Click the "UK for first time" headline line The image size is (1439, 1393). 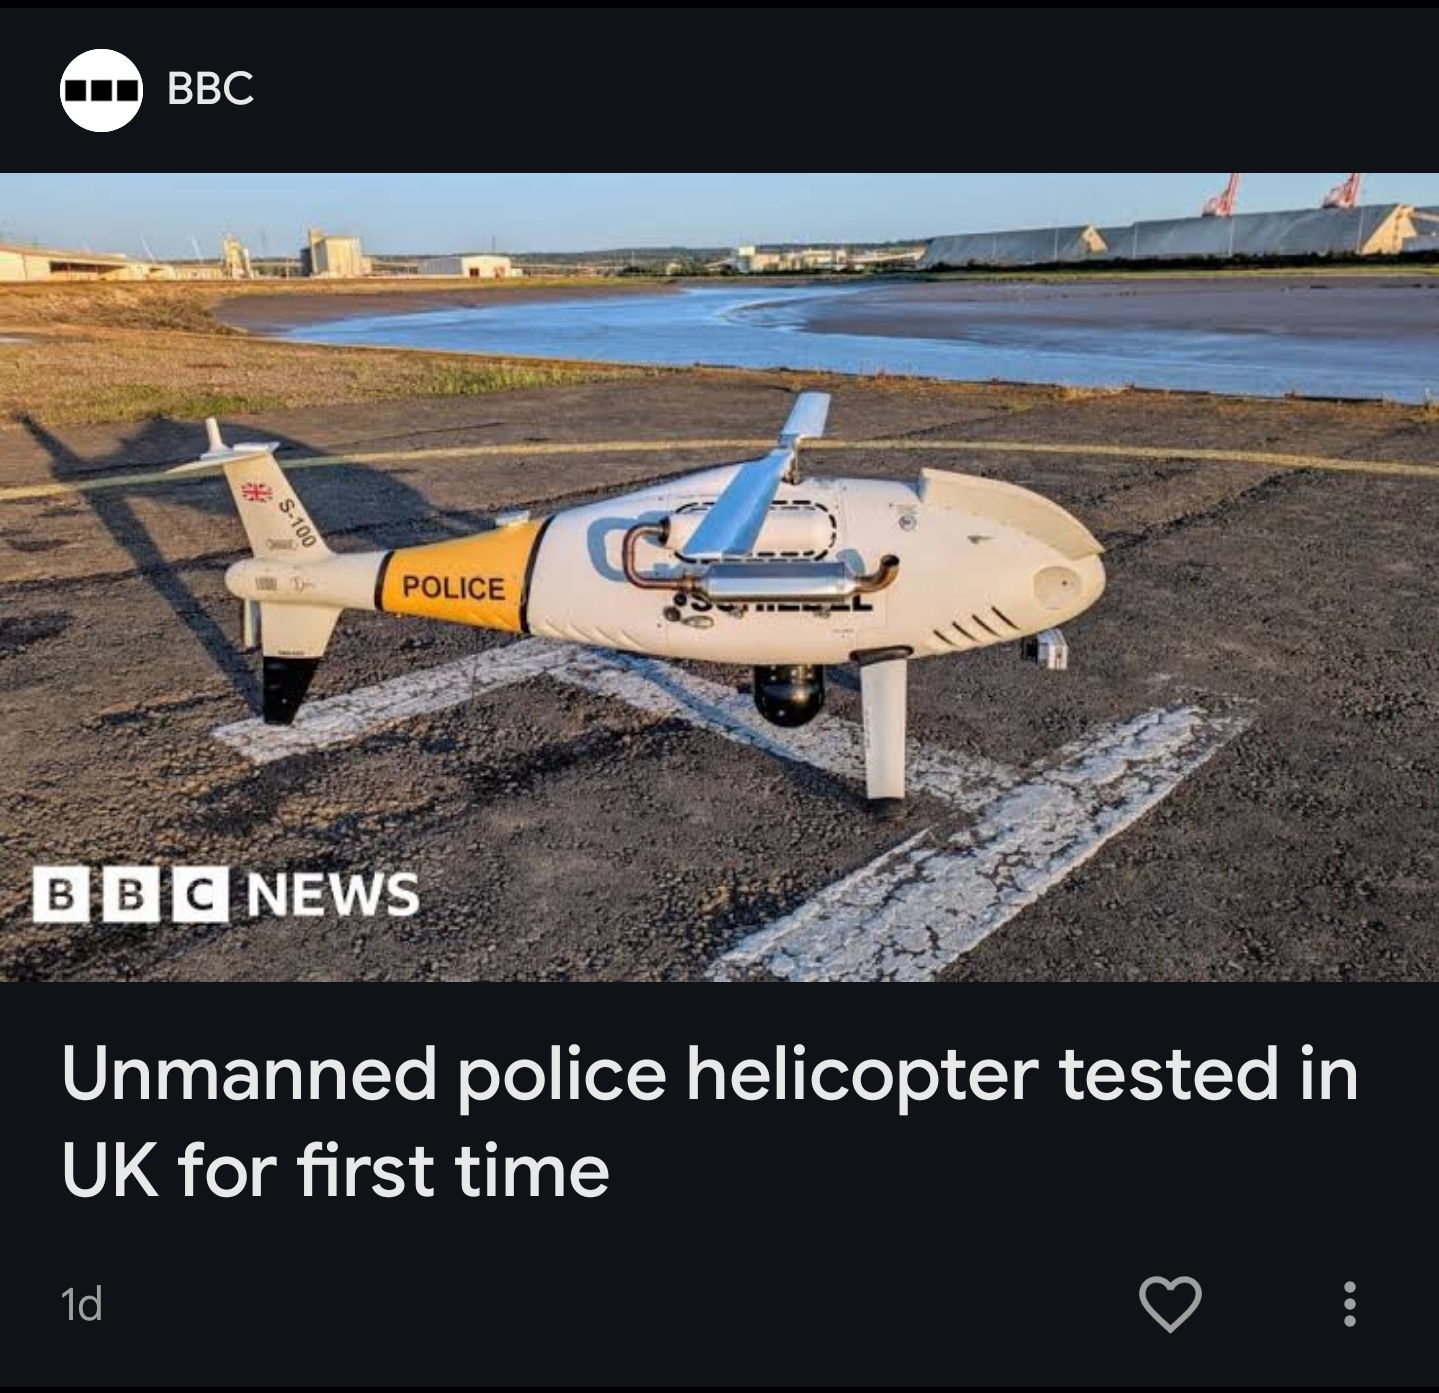335,1171
